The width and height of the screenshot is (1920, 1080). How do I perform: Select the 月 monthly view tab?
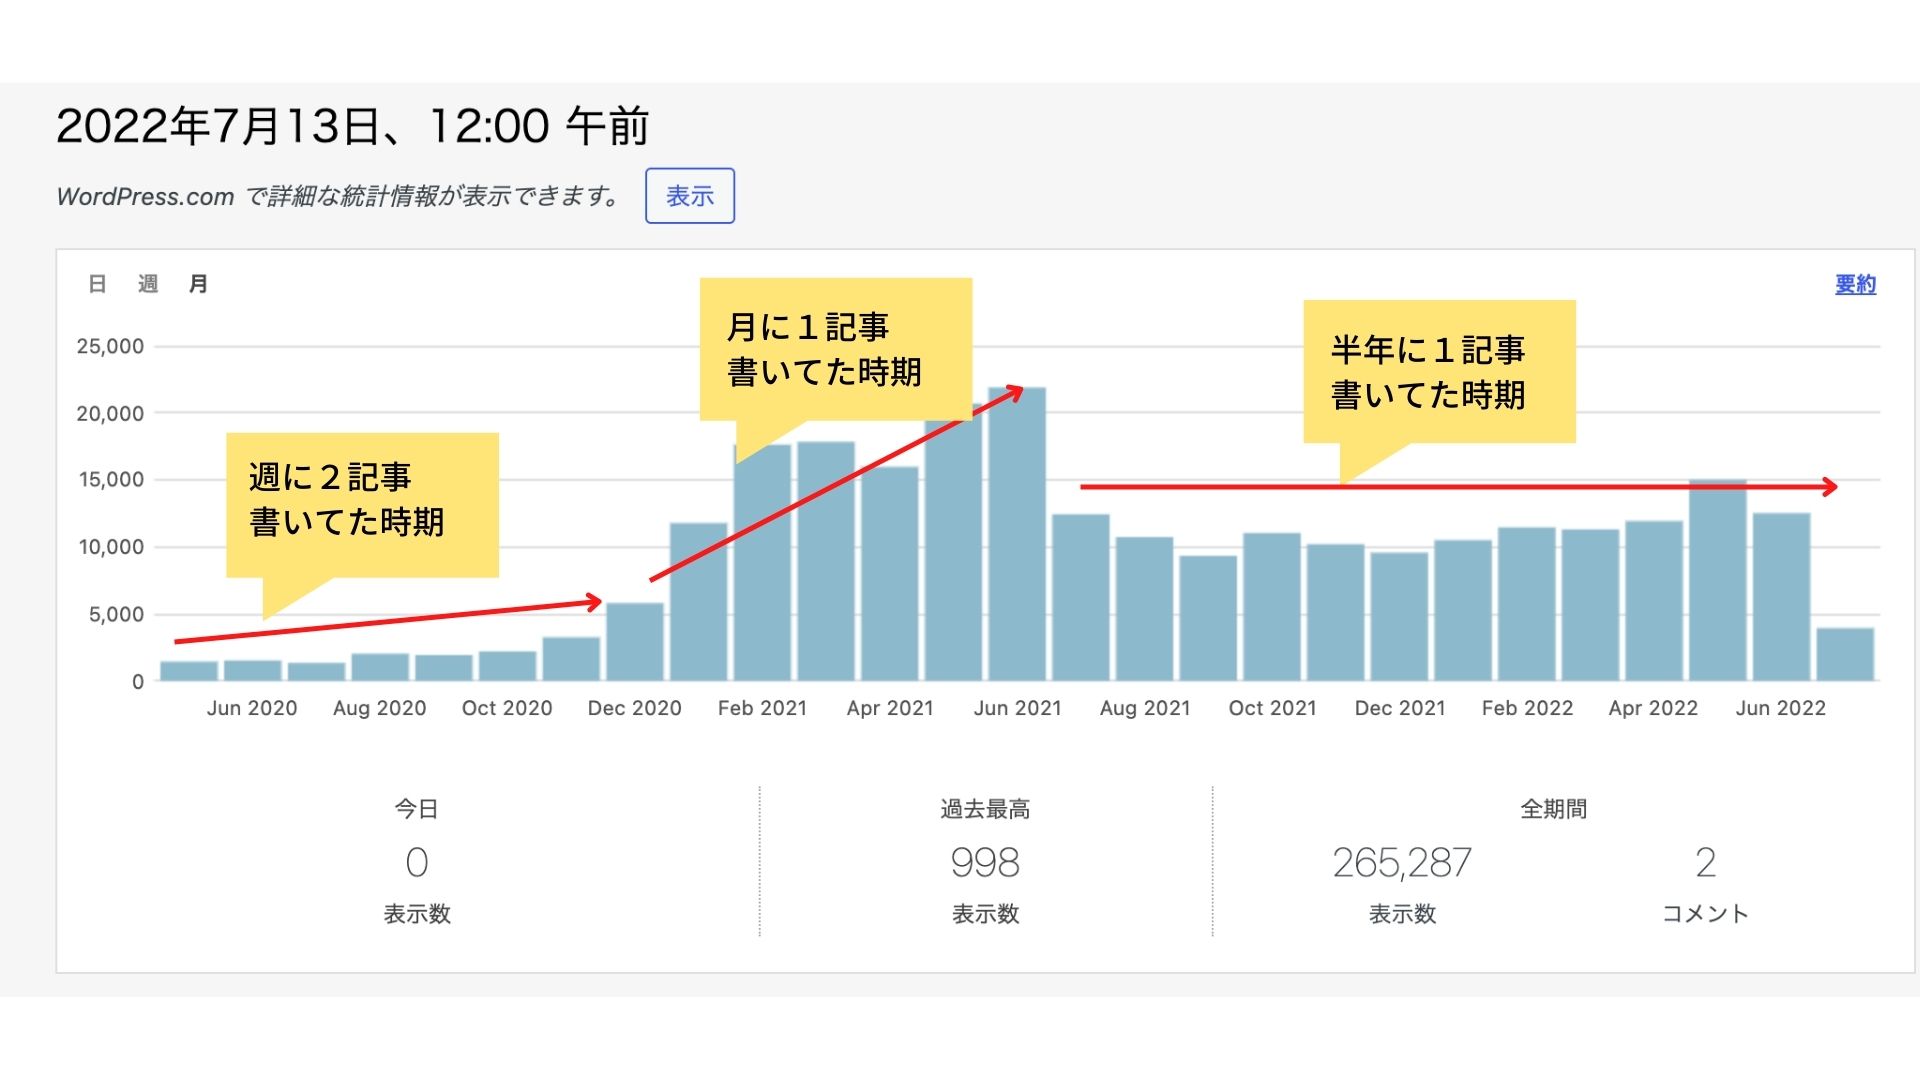(x=198, y=285)
